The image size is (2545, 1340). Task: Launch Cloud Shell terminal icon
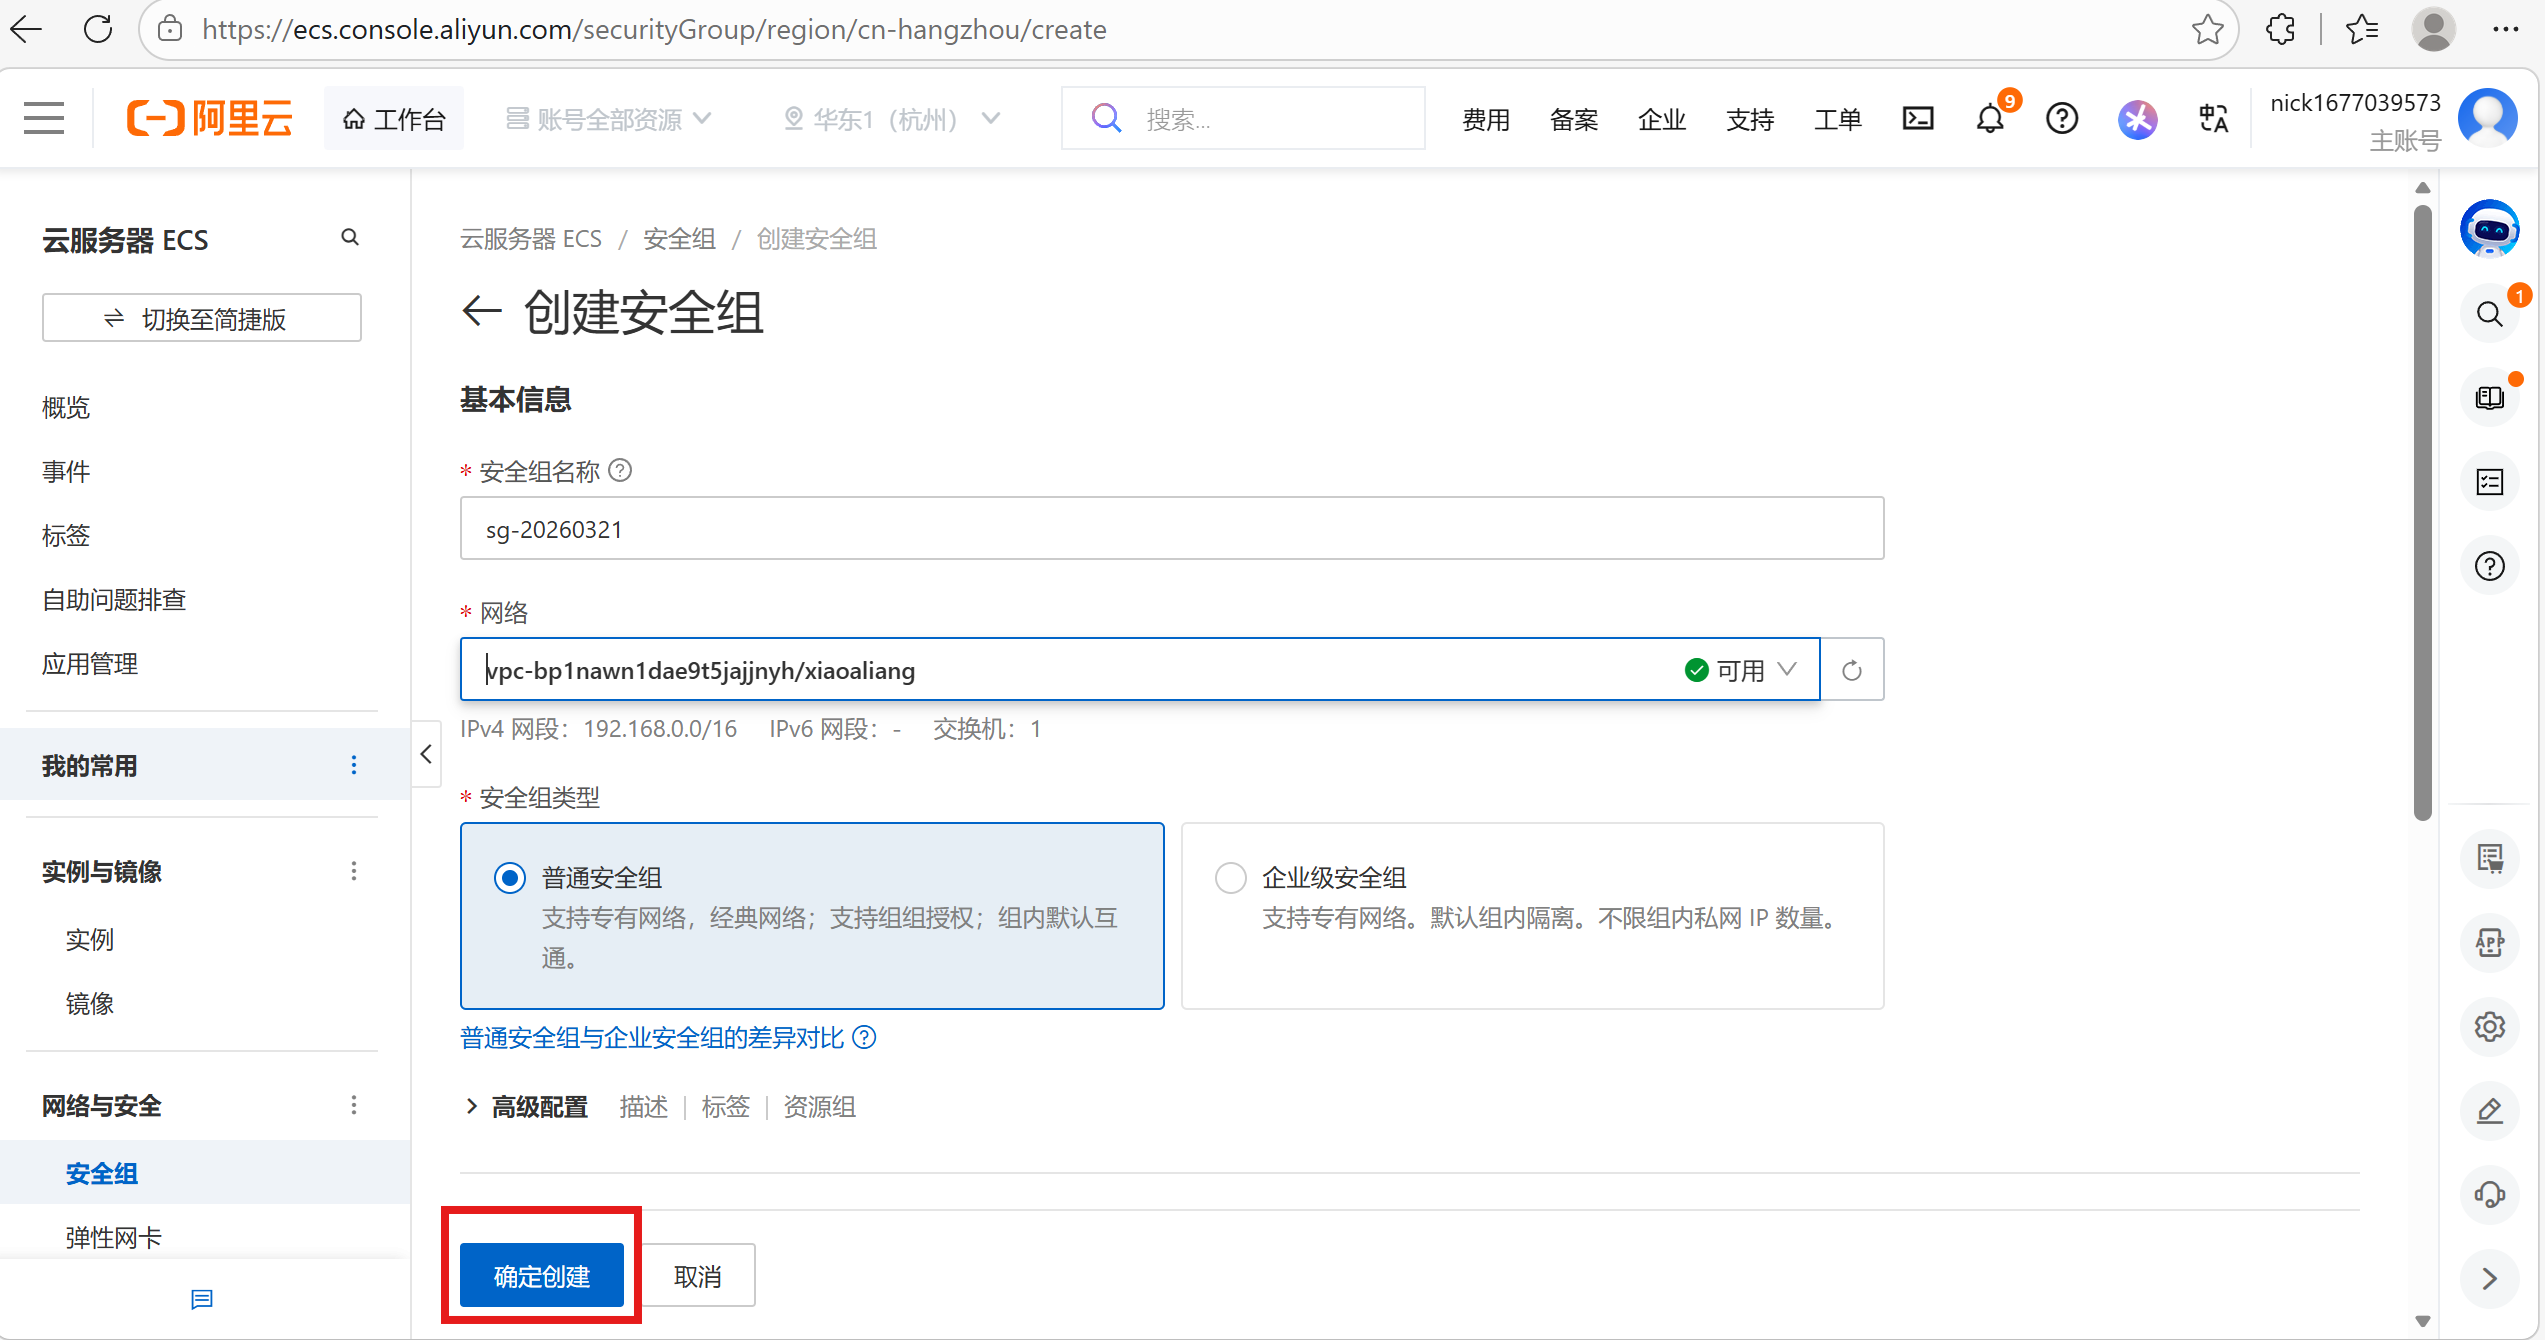(x=1917, y=119)
